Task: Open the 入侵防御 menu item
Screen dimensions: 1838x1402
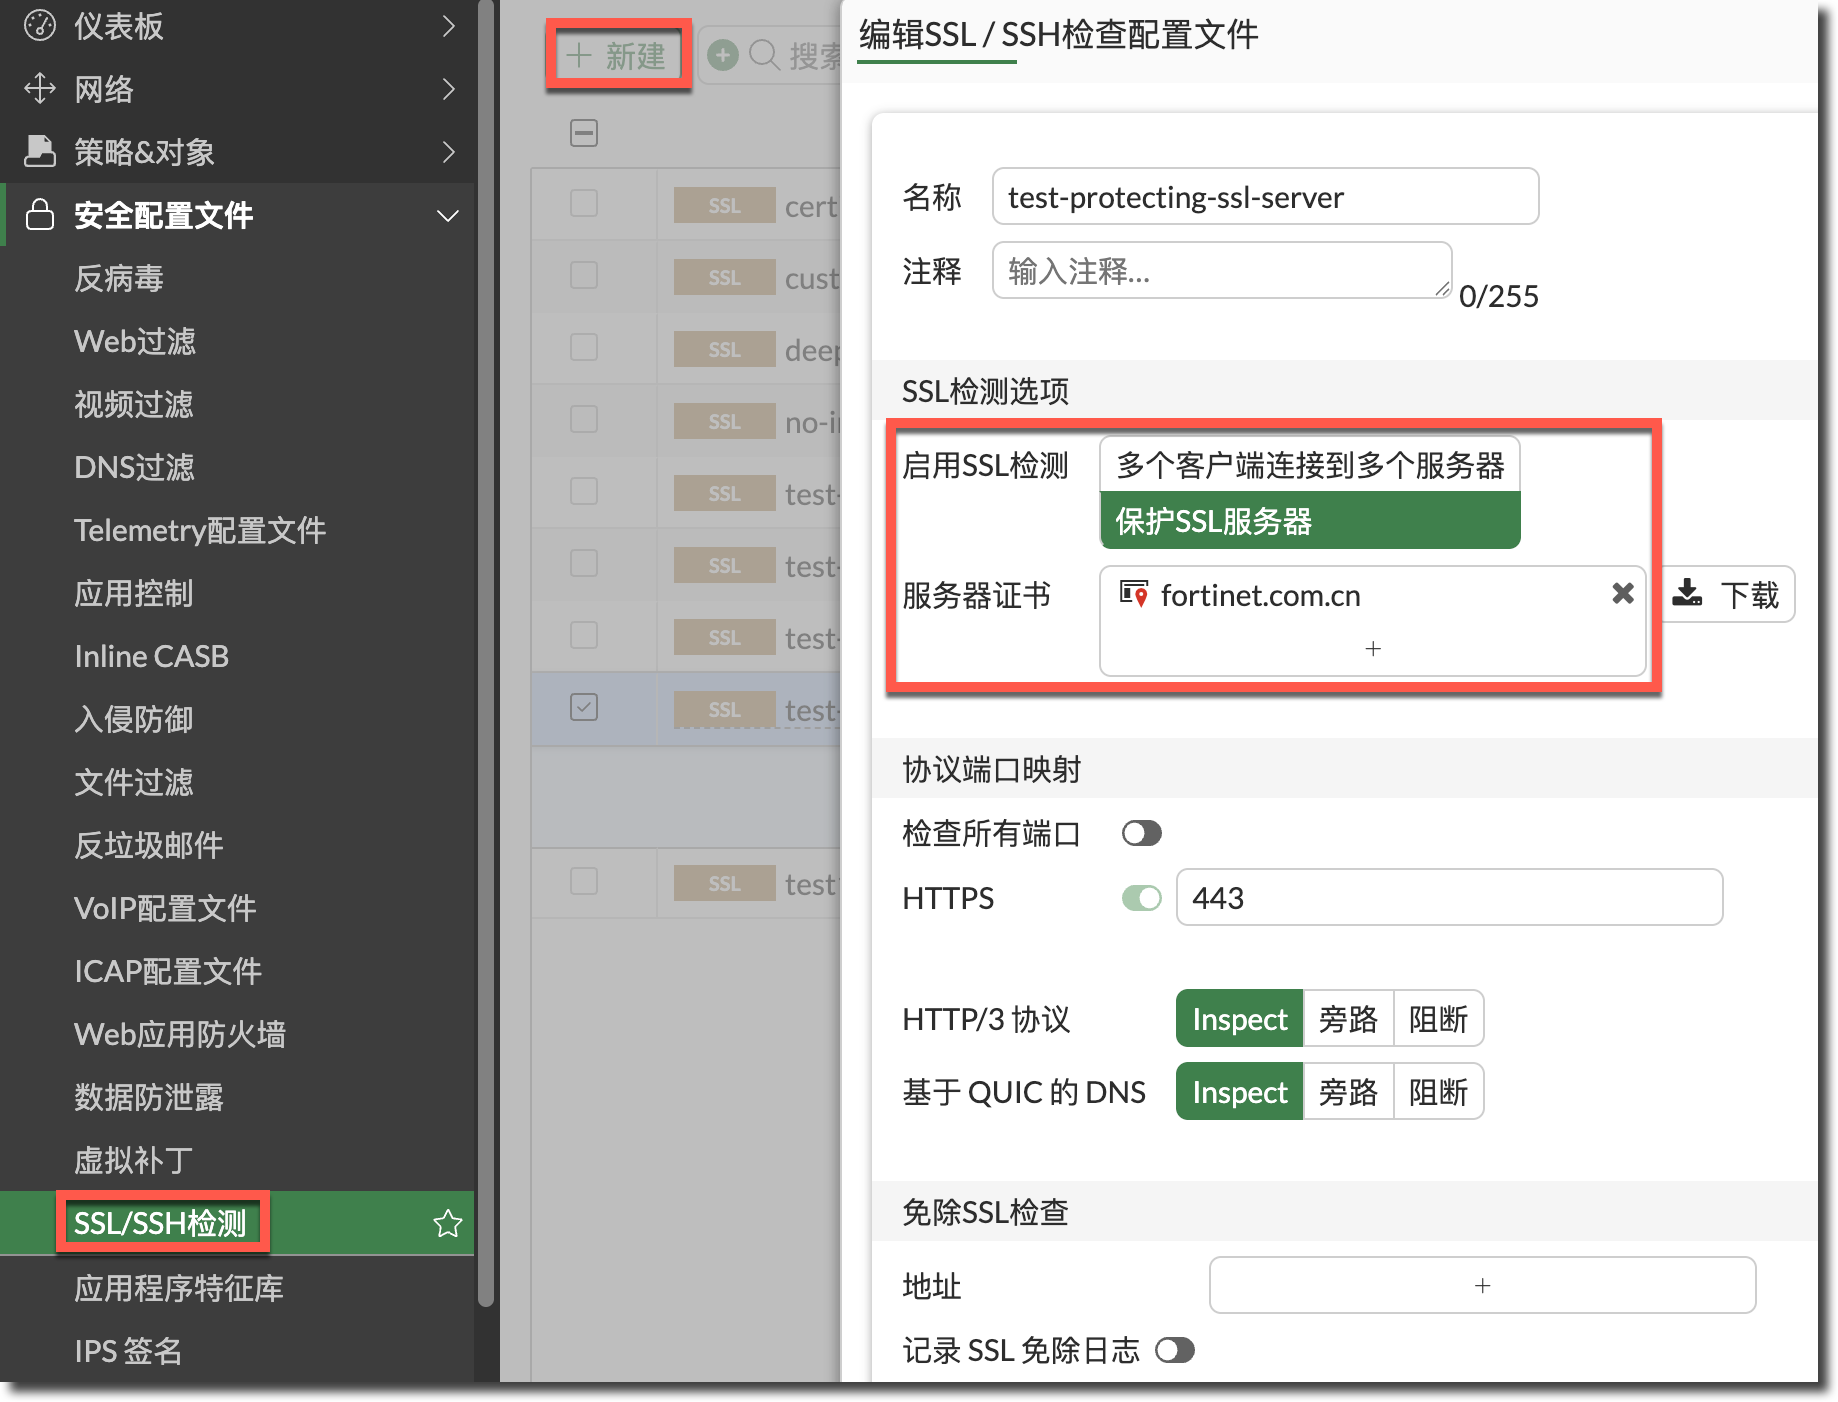Action: pos(134,719)
